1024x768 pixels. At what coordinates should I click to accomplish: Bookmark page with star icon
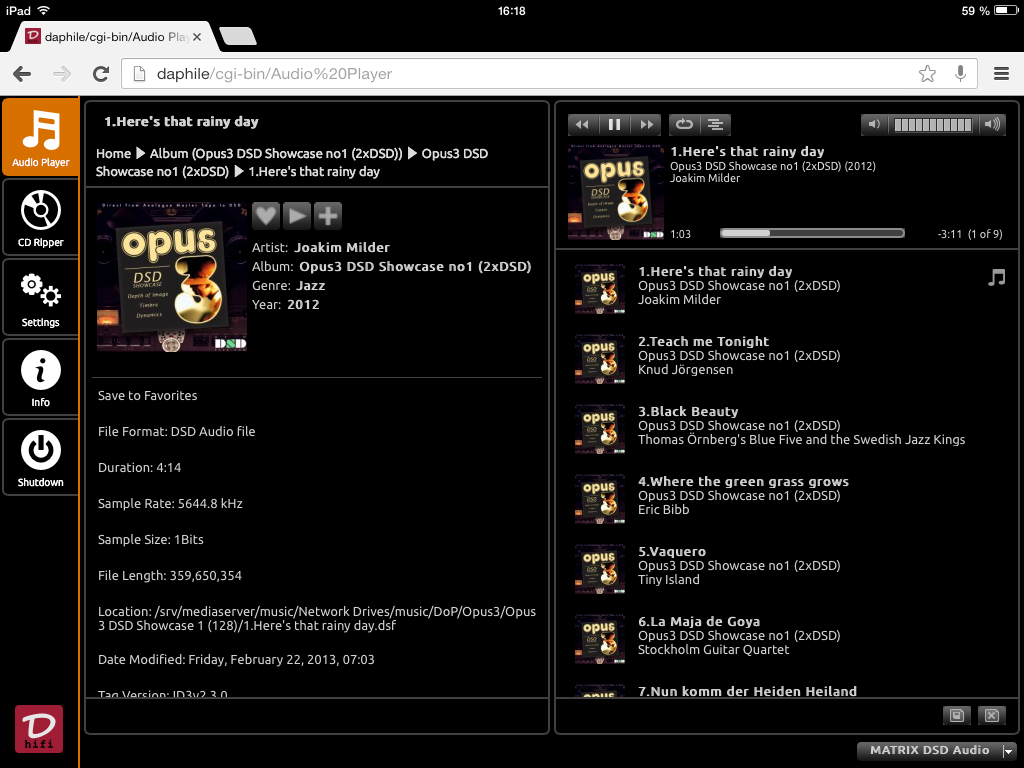927,74
